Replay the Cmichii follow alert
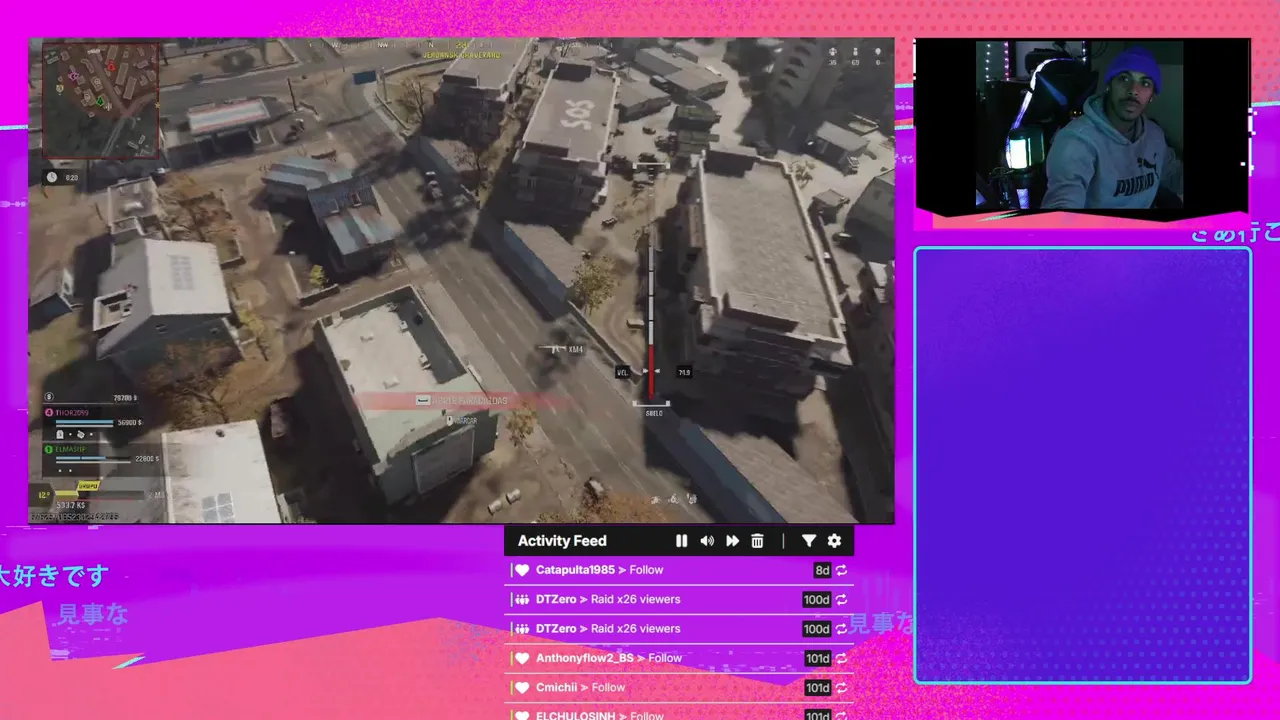The height and width of the screenshot is (720, 1280). pyautogui.click(x=842, y=688)
